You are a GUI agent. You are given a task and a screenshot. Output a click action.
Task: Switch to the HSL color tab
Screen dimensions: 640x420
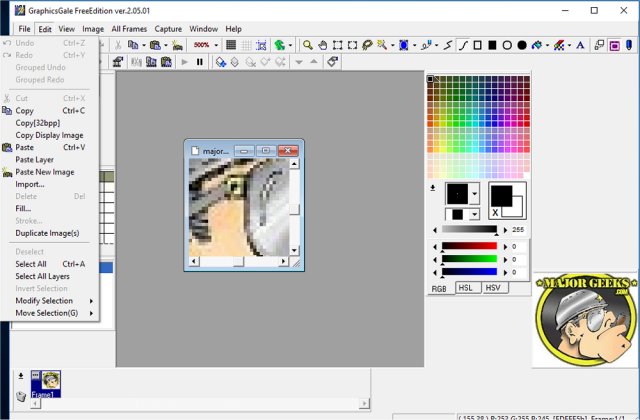(x=466, y=288)
